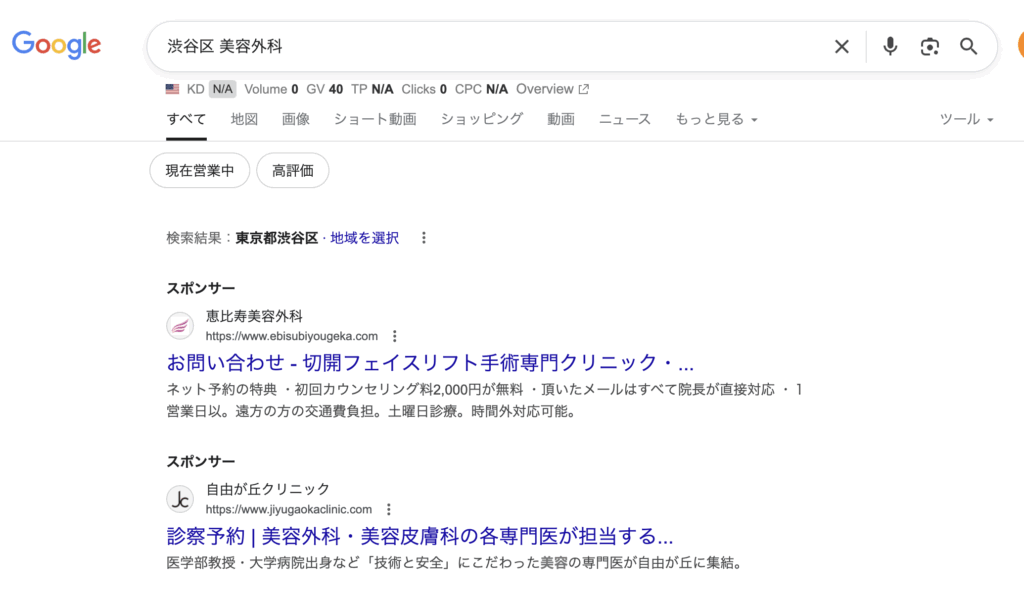1024x602 pixels.
Task: Toggle the 現在営業中 filter chip
Action: point(200,170)
